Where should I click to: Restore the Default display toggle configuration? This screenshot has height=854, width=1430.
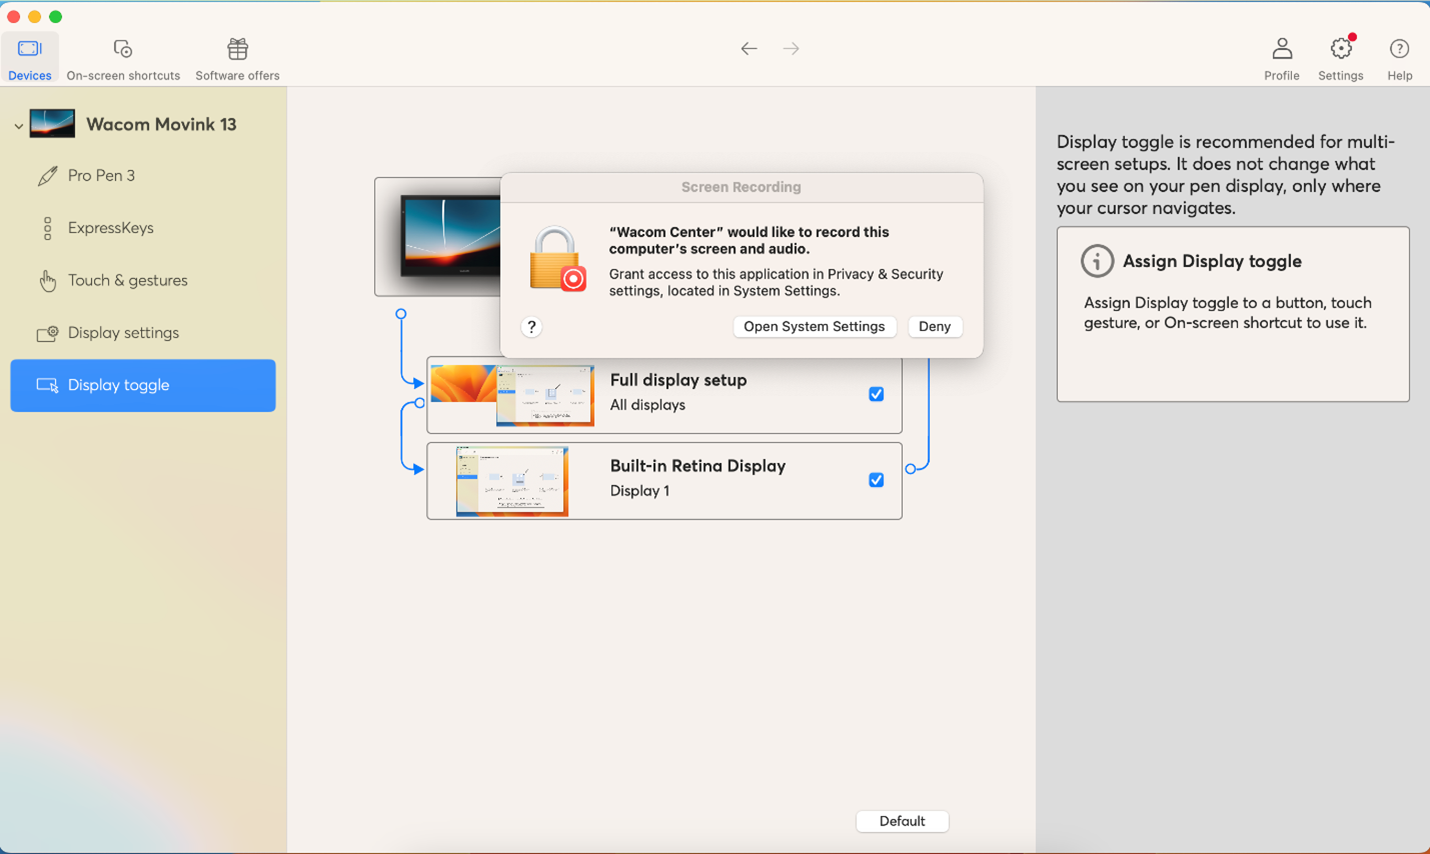pos(901,820)
